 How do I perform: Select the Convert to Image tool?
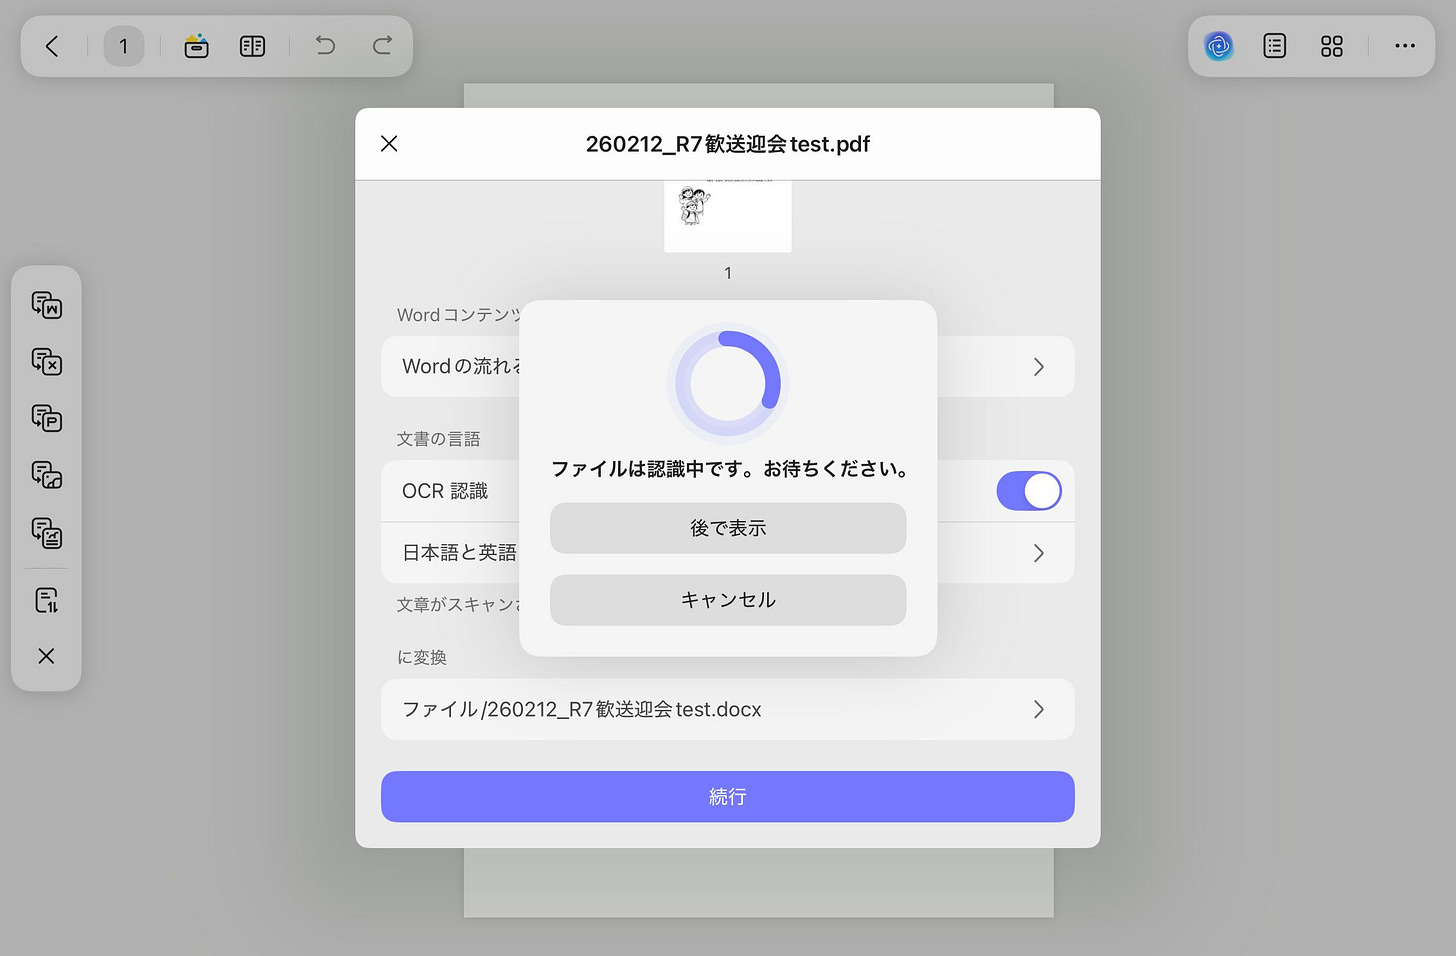(x=46, y=476)
